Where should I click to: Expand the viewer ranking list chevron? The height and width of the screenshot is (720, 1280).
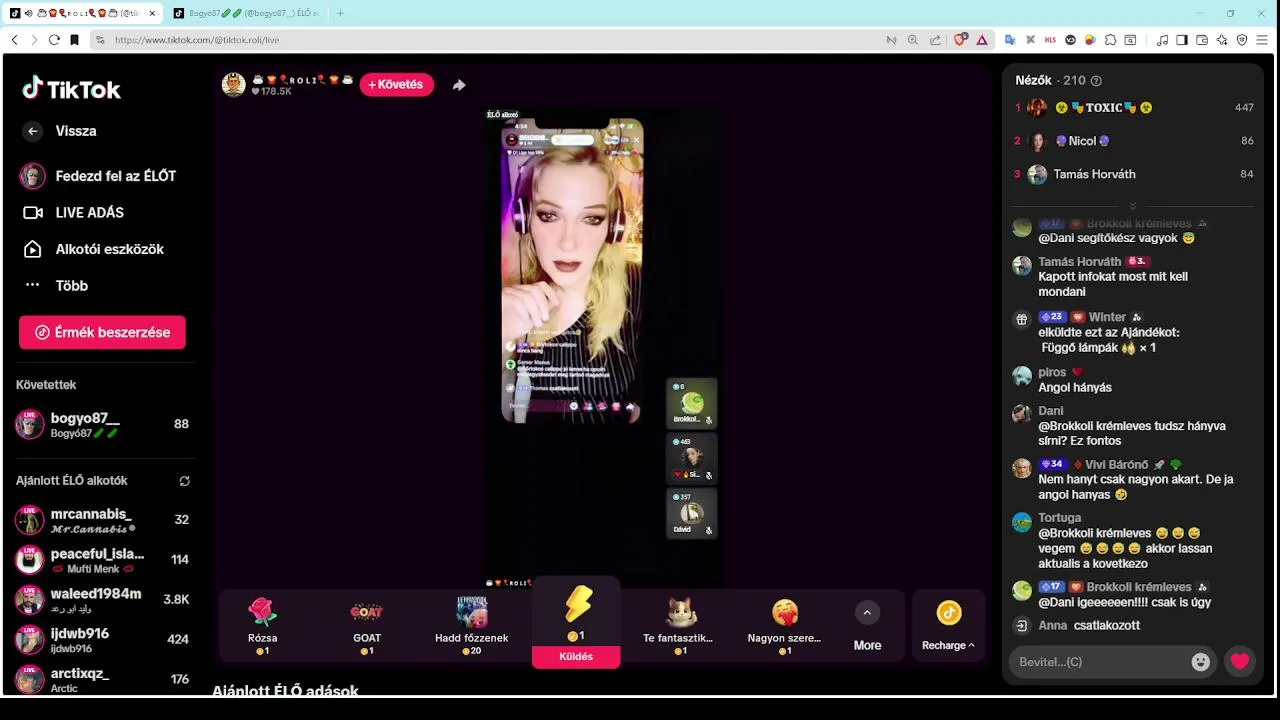click(x=1133, y=206)
